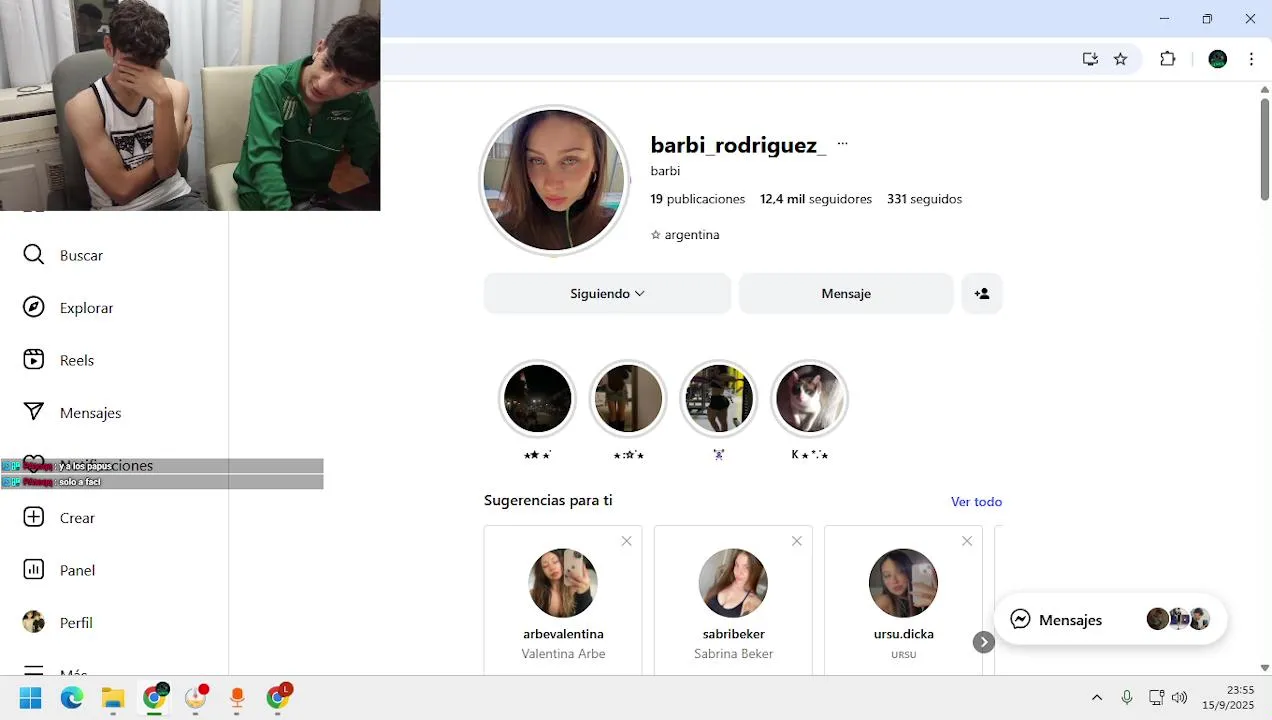The height and width of the screenshot is (720, 1272).
Task: Click the network display icon in tray
Action: (1156, 698)
